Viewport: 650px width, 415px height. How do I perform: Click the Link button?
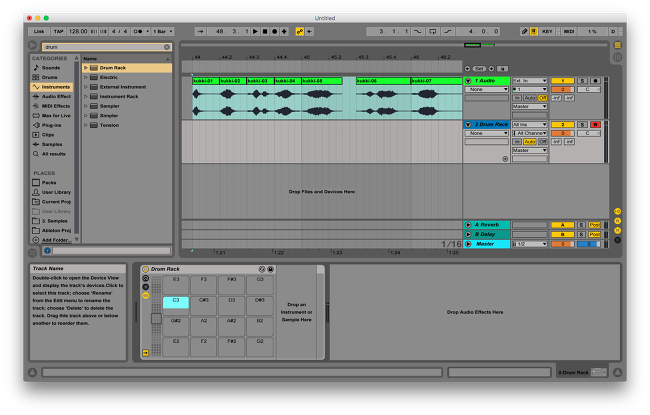coord(39,32)
